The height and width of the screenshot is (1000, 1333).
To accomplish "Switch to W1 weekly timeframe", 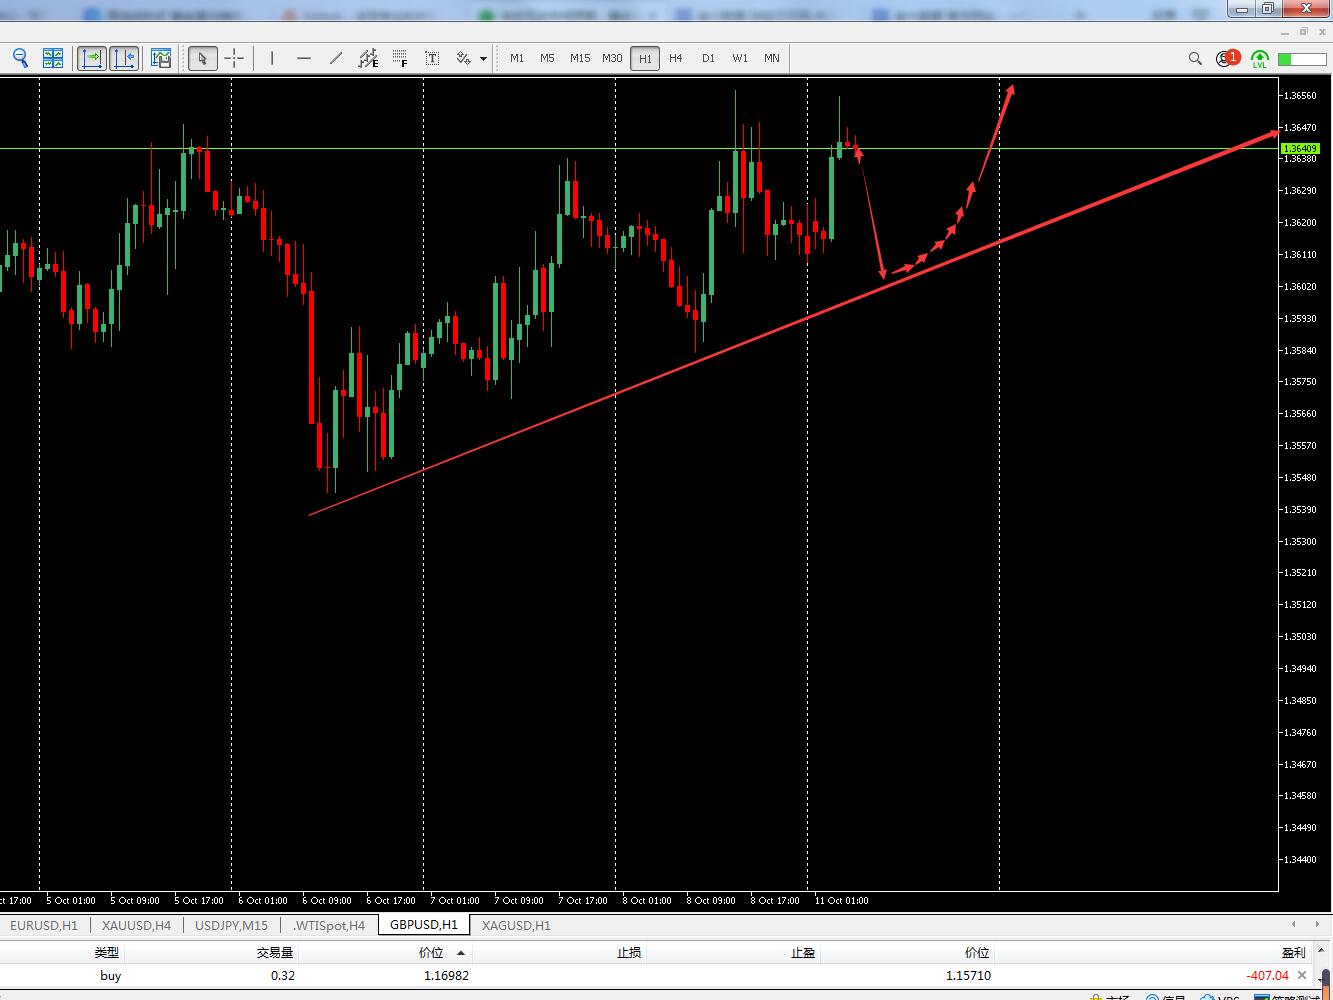I will (x=740, y=58).
